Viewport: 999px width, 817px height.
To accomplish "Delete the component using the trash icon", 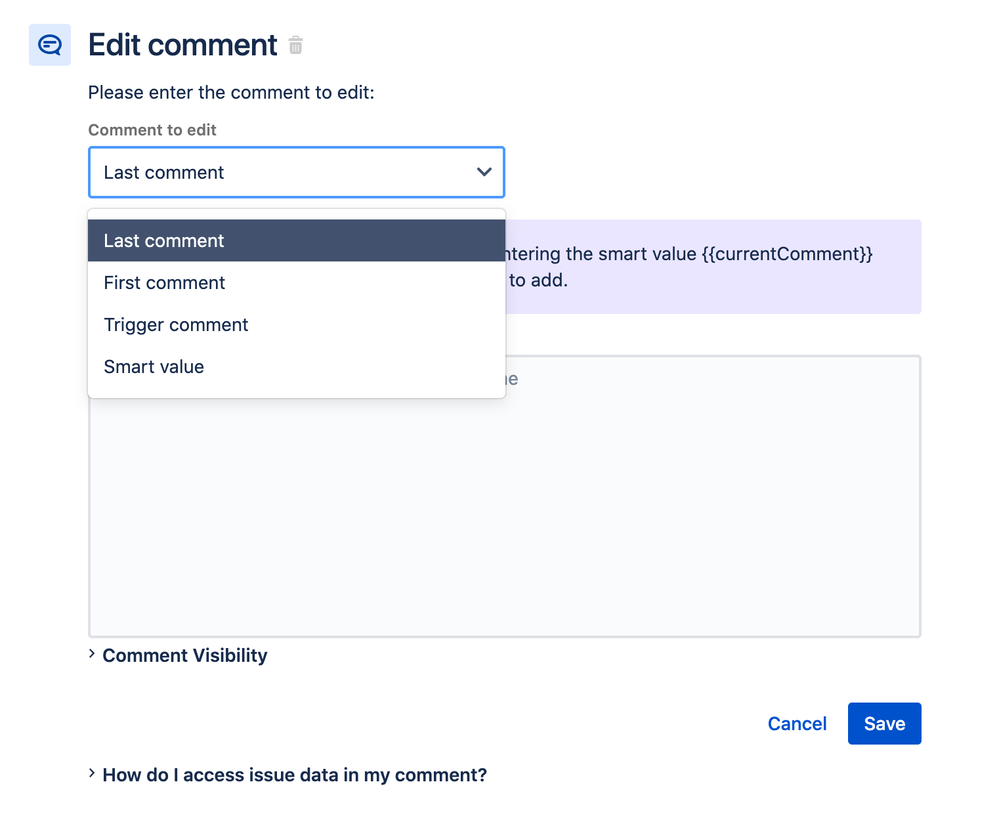I will point(295,45).
